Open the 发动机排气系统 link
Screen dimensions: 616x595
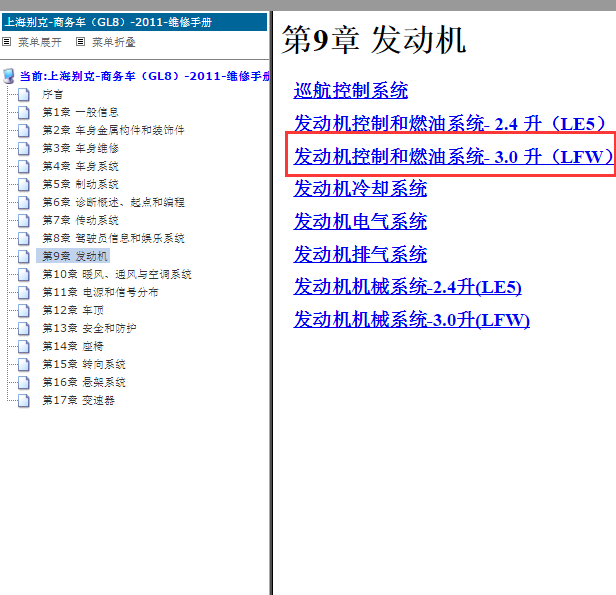coord(360,254)
